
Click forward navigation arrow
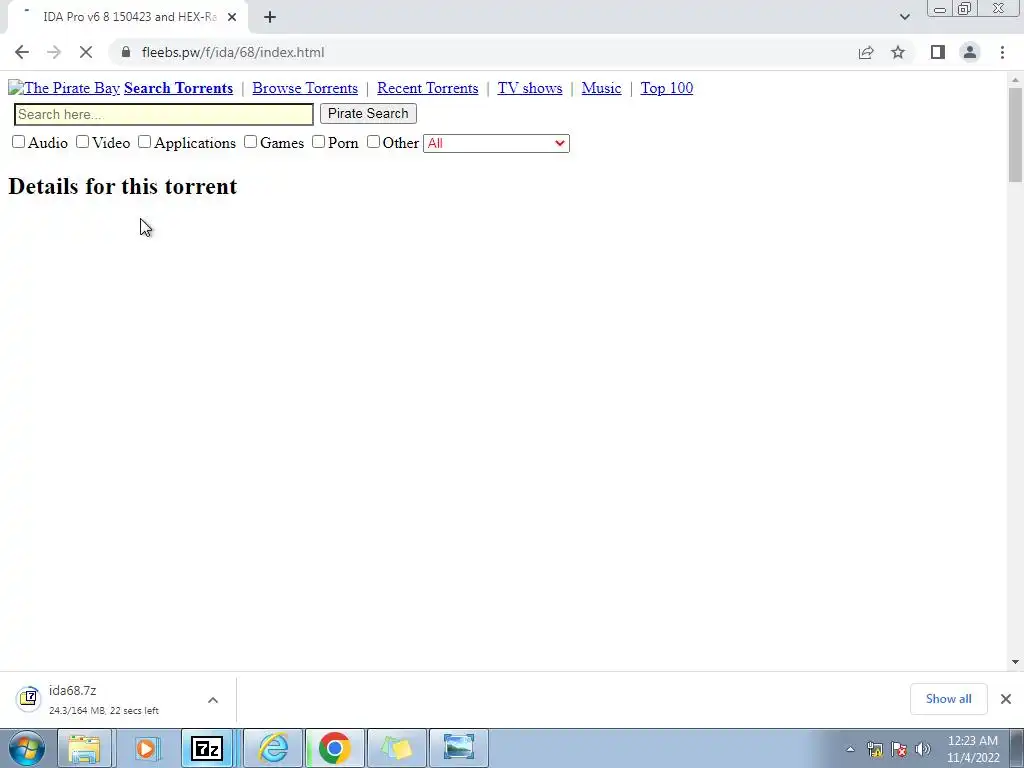click(54, 52)
